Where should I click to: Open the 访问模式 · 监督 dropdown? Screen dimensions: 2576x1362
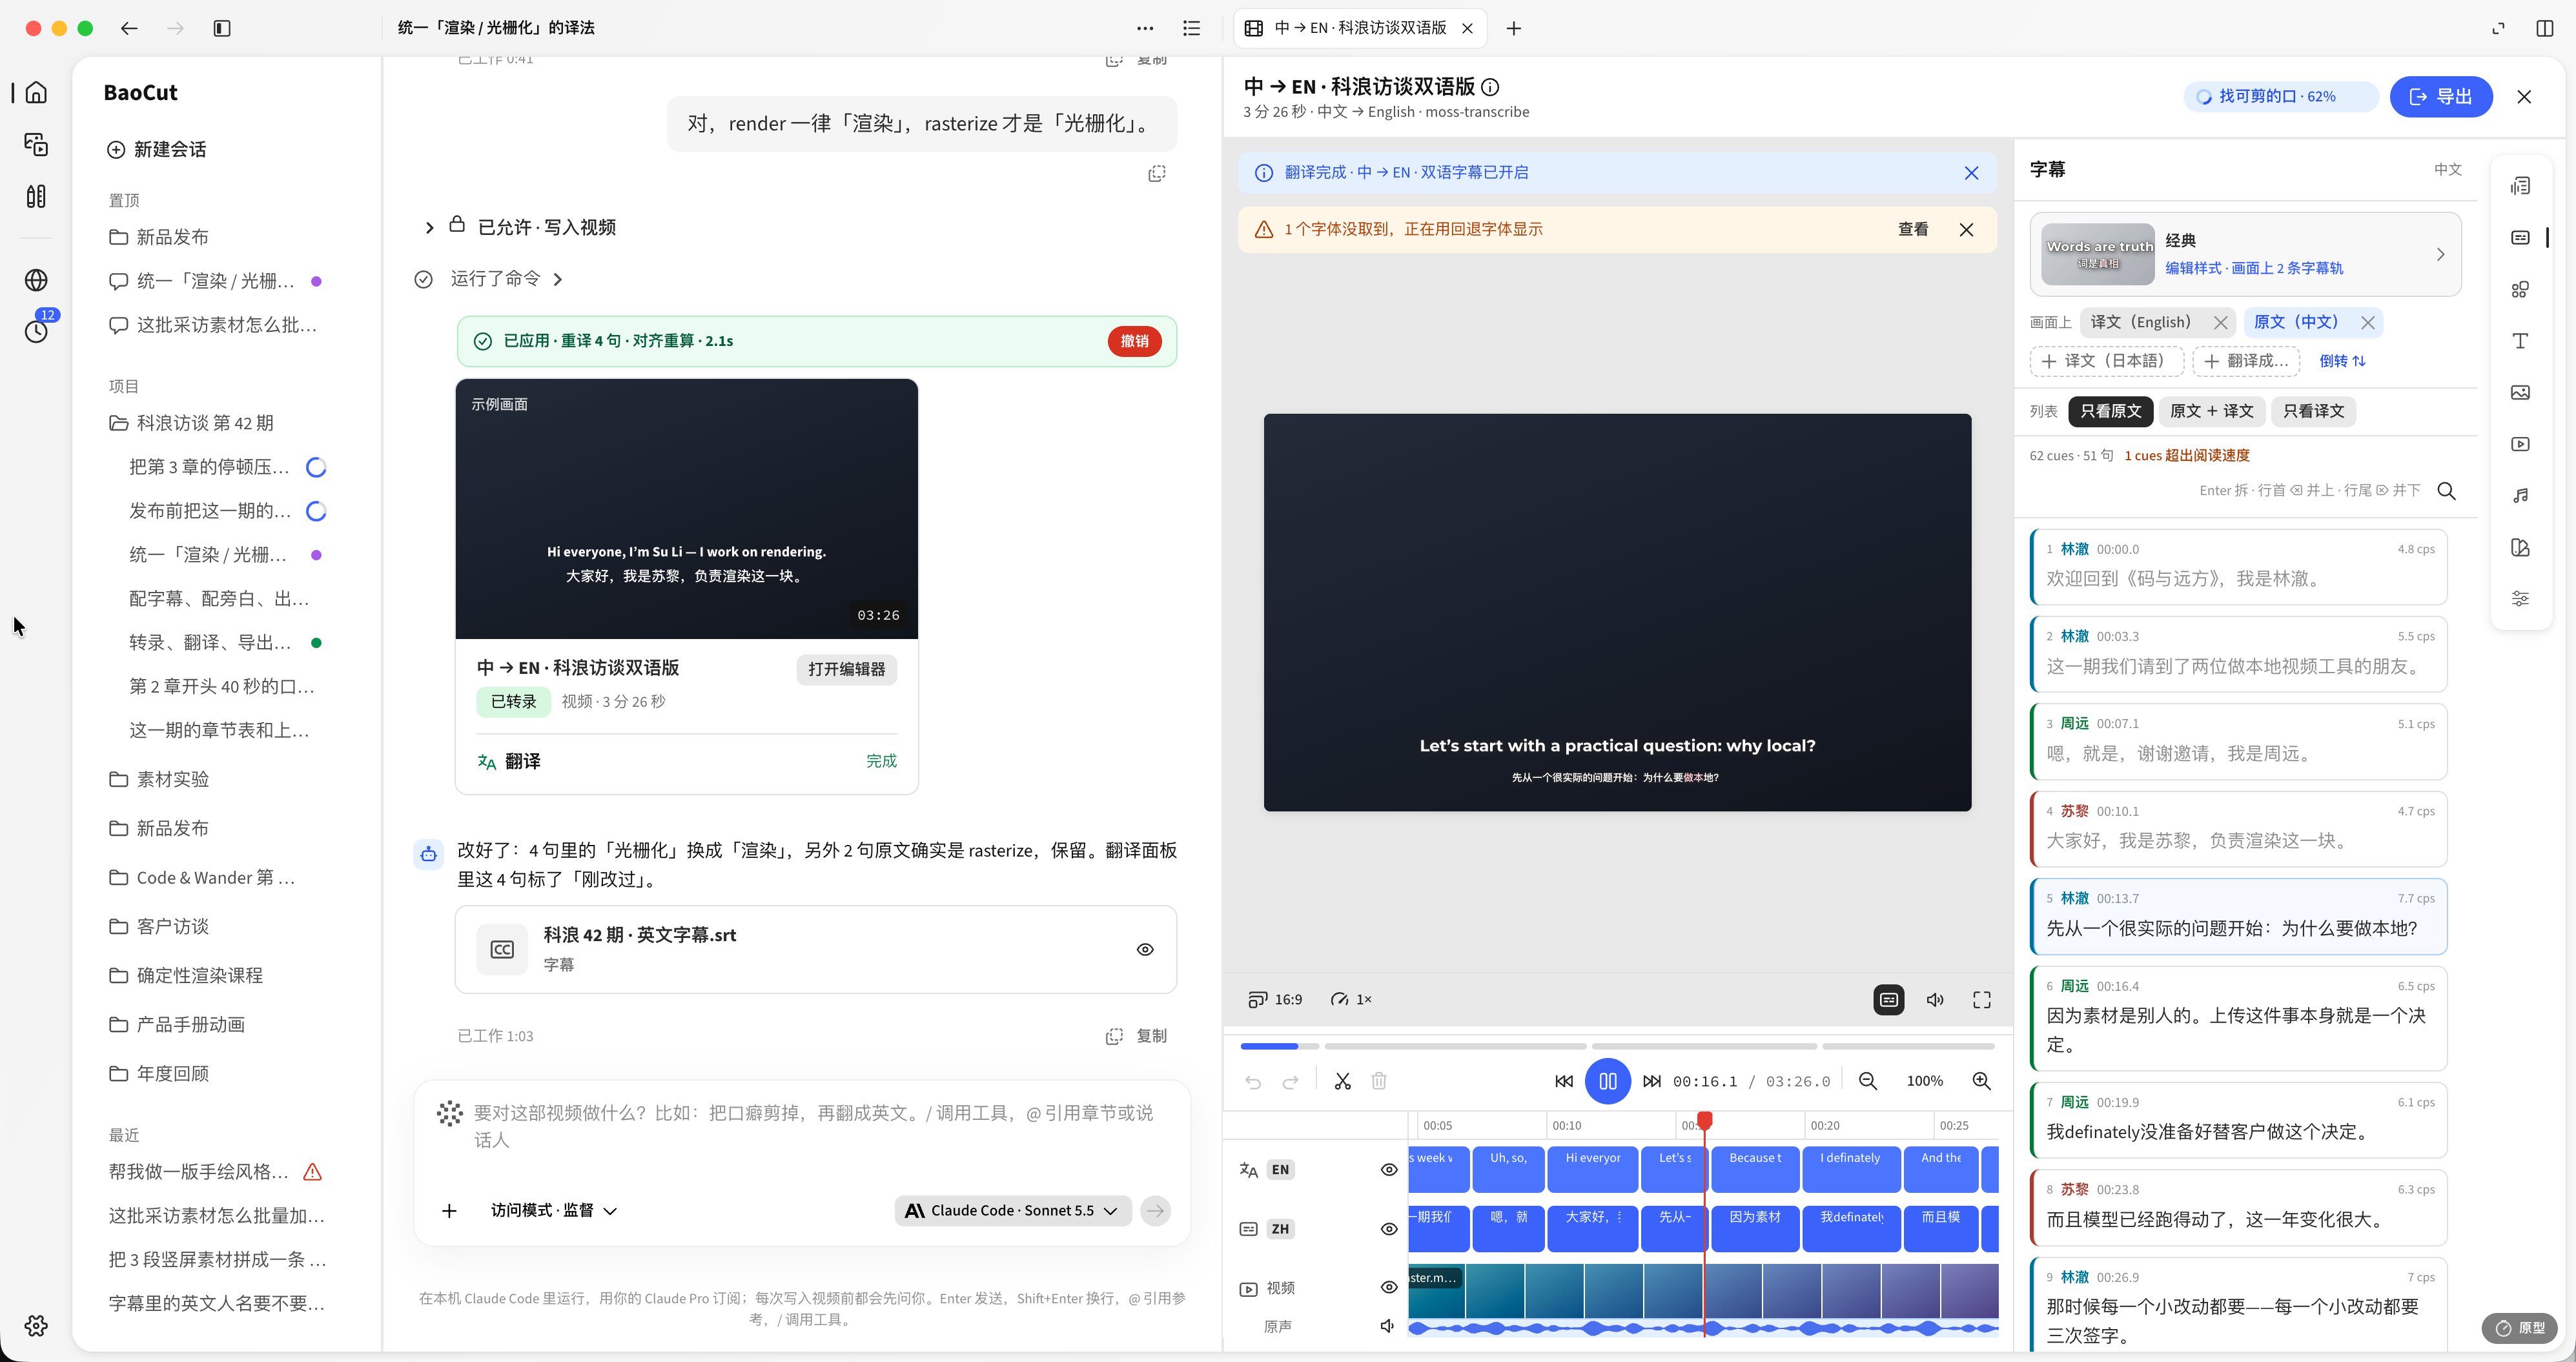point(553,1211)
